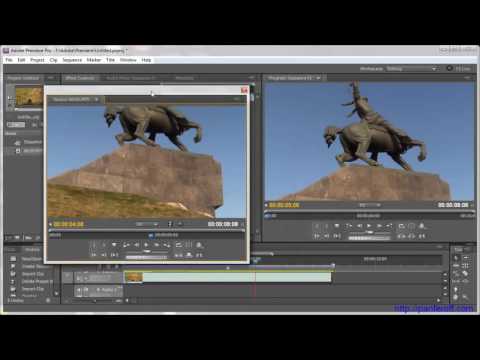
Task: Open zoom level dropdown in Source monitor
Action: pyautogui.click(x=147, y=224)
